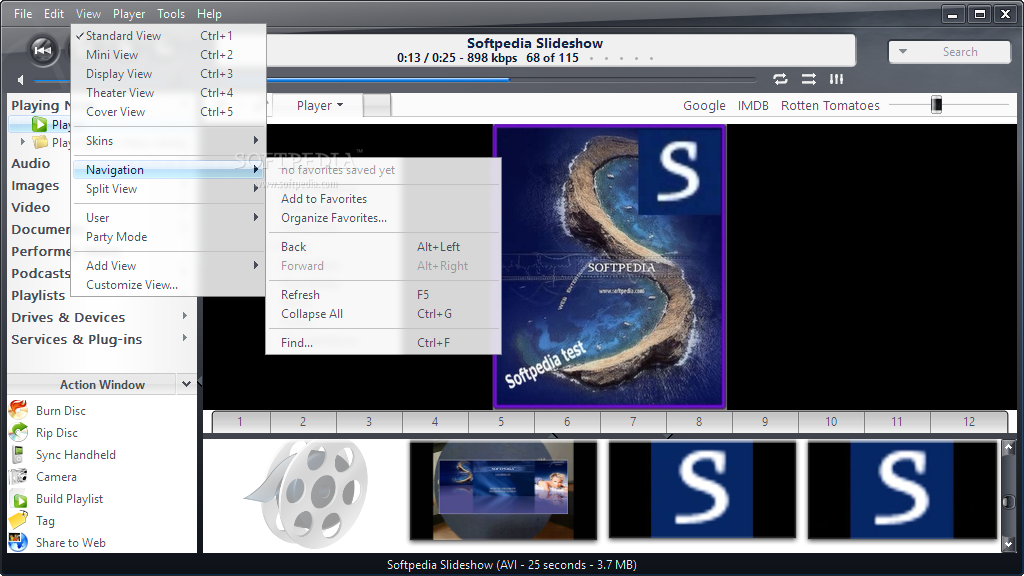The width and height of the screenshot is (1024, 576).
Task: Choose Find... in submenu
Action: pyautogui.click(x=383, y=342)
